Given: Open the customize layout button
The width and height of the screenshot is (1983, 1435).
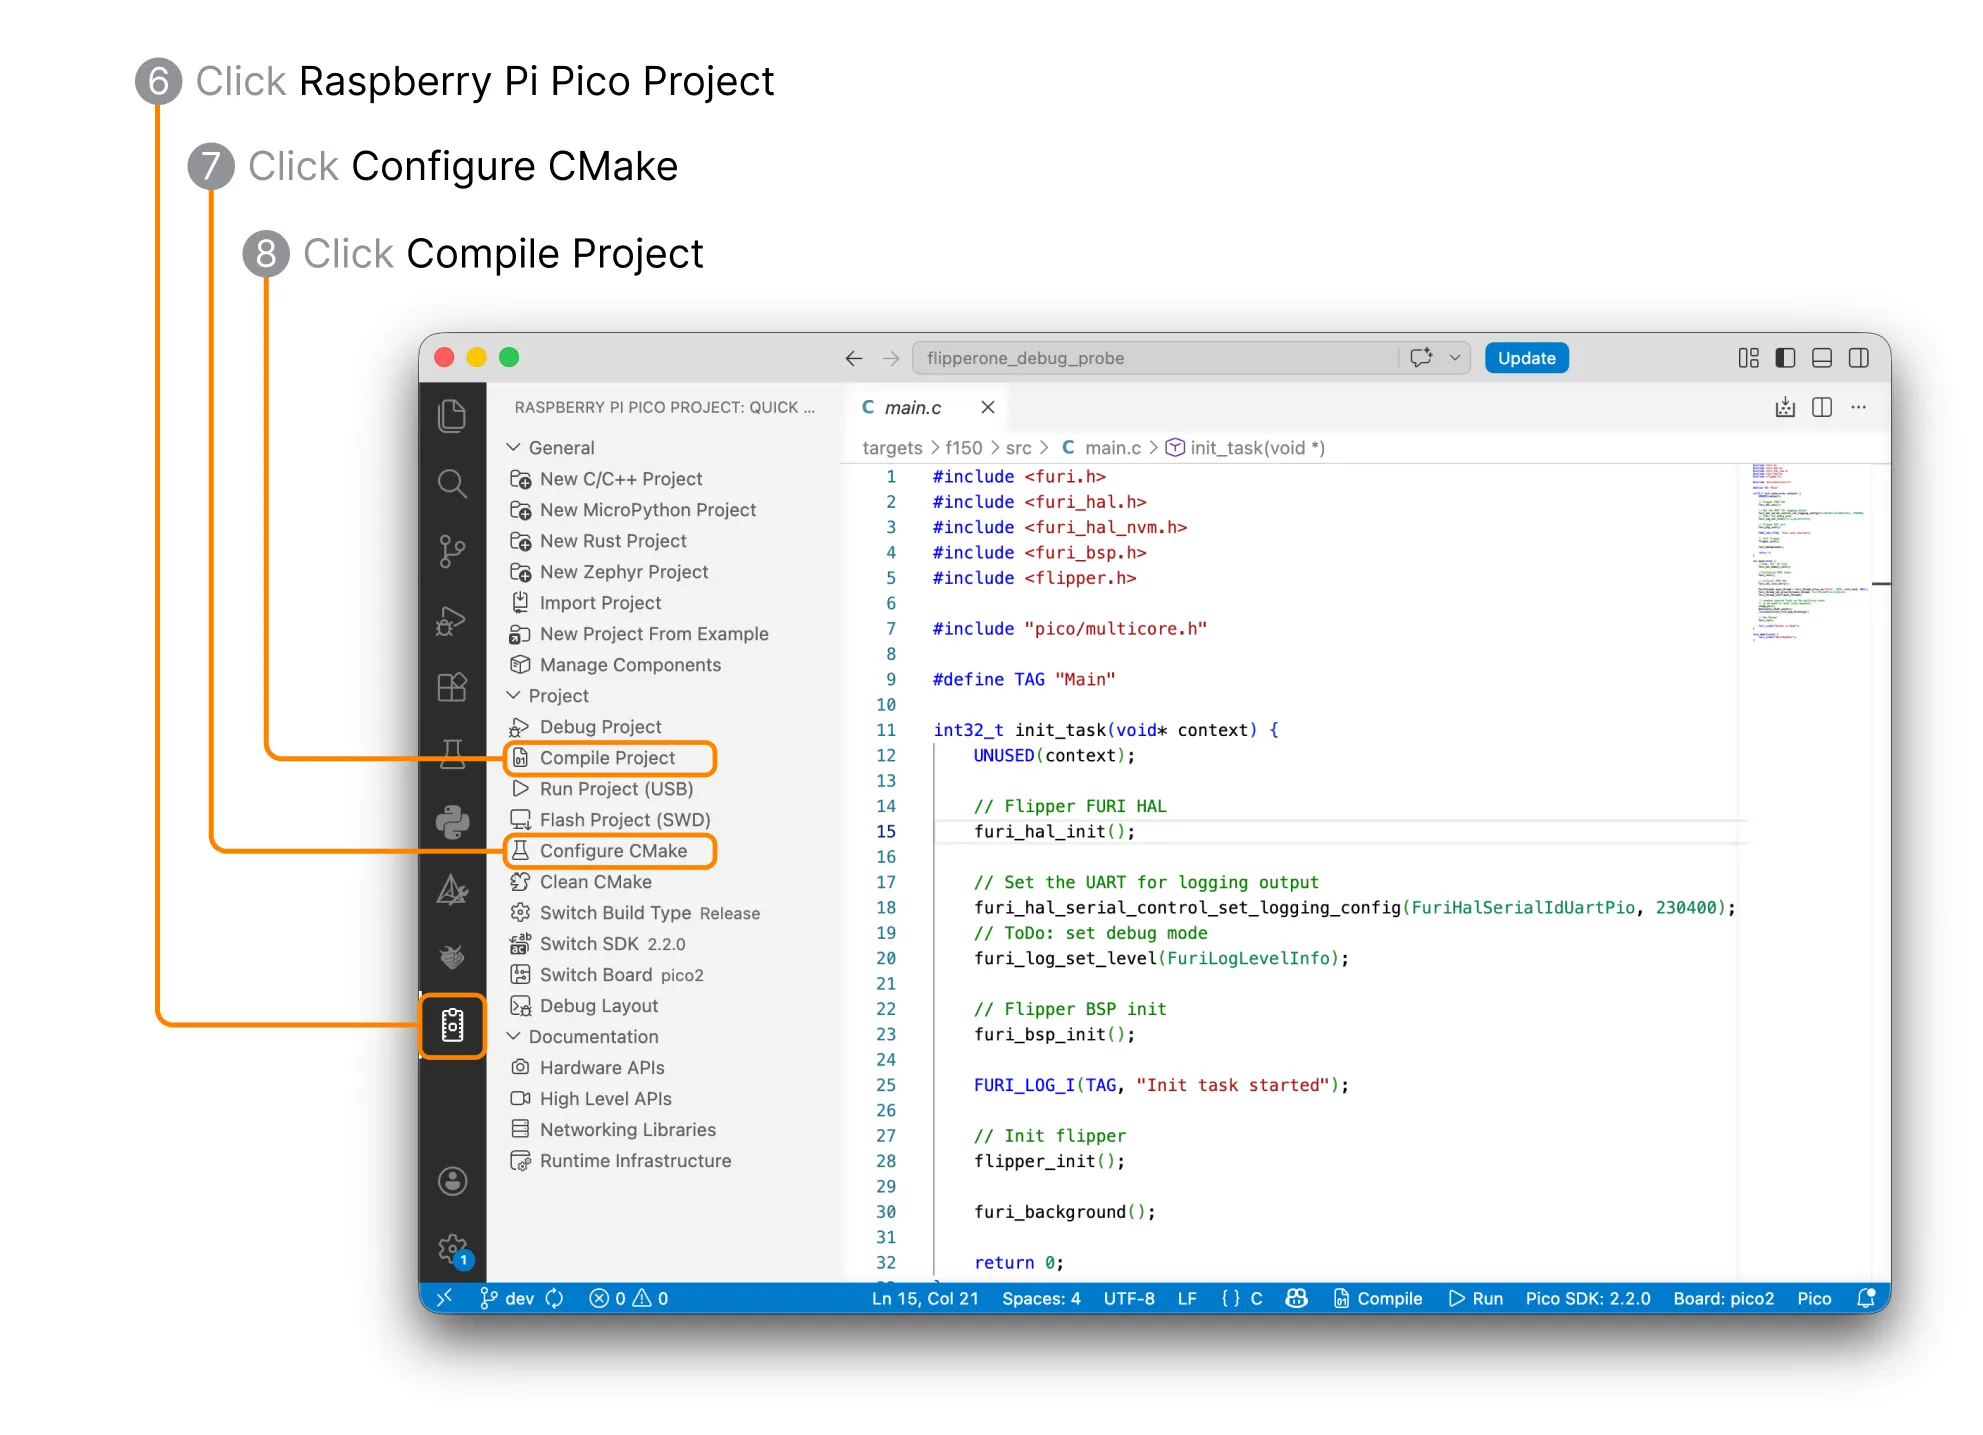Looking at the screenshot, I should (x=1748, y=358).
